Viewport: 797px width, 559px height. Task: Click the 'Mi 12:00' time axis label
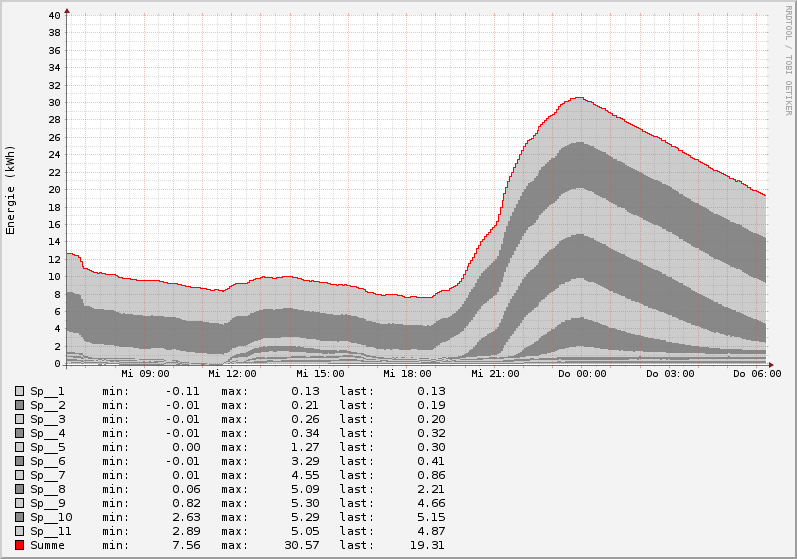tap(232, 374)
